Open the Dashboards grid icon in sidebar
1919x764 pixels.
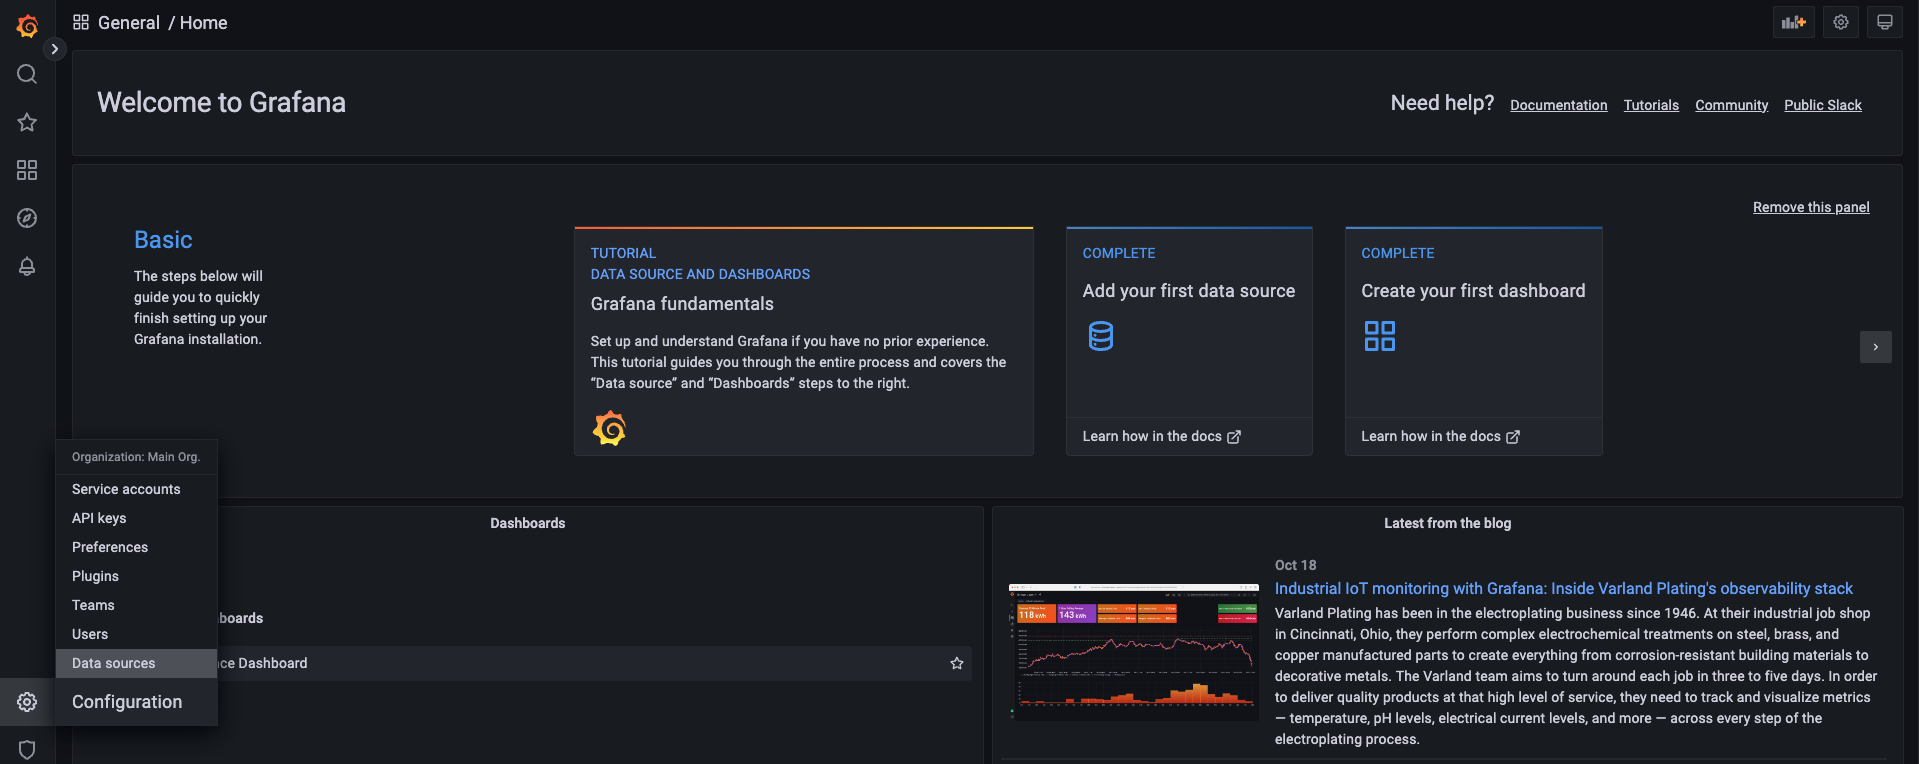pyautogui.click(x=27, y=170)
